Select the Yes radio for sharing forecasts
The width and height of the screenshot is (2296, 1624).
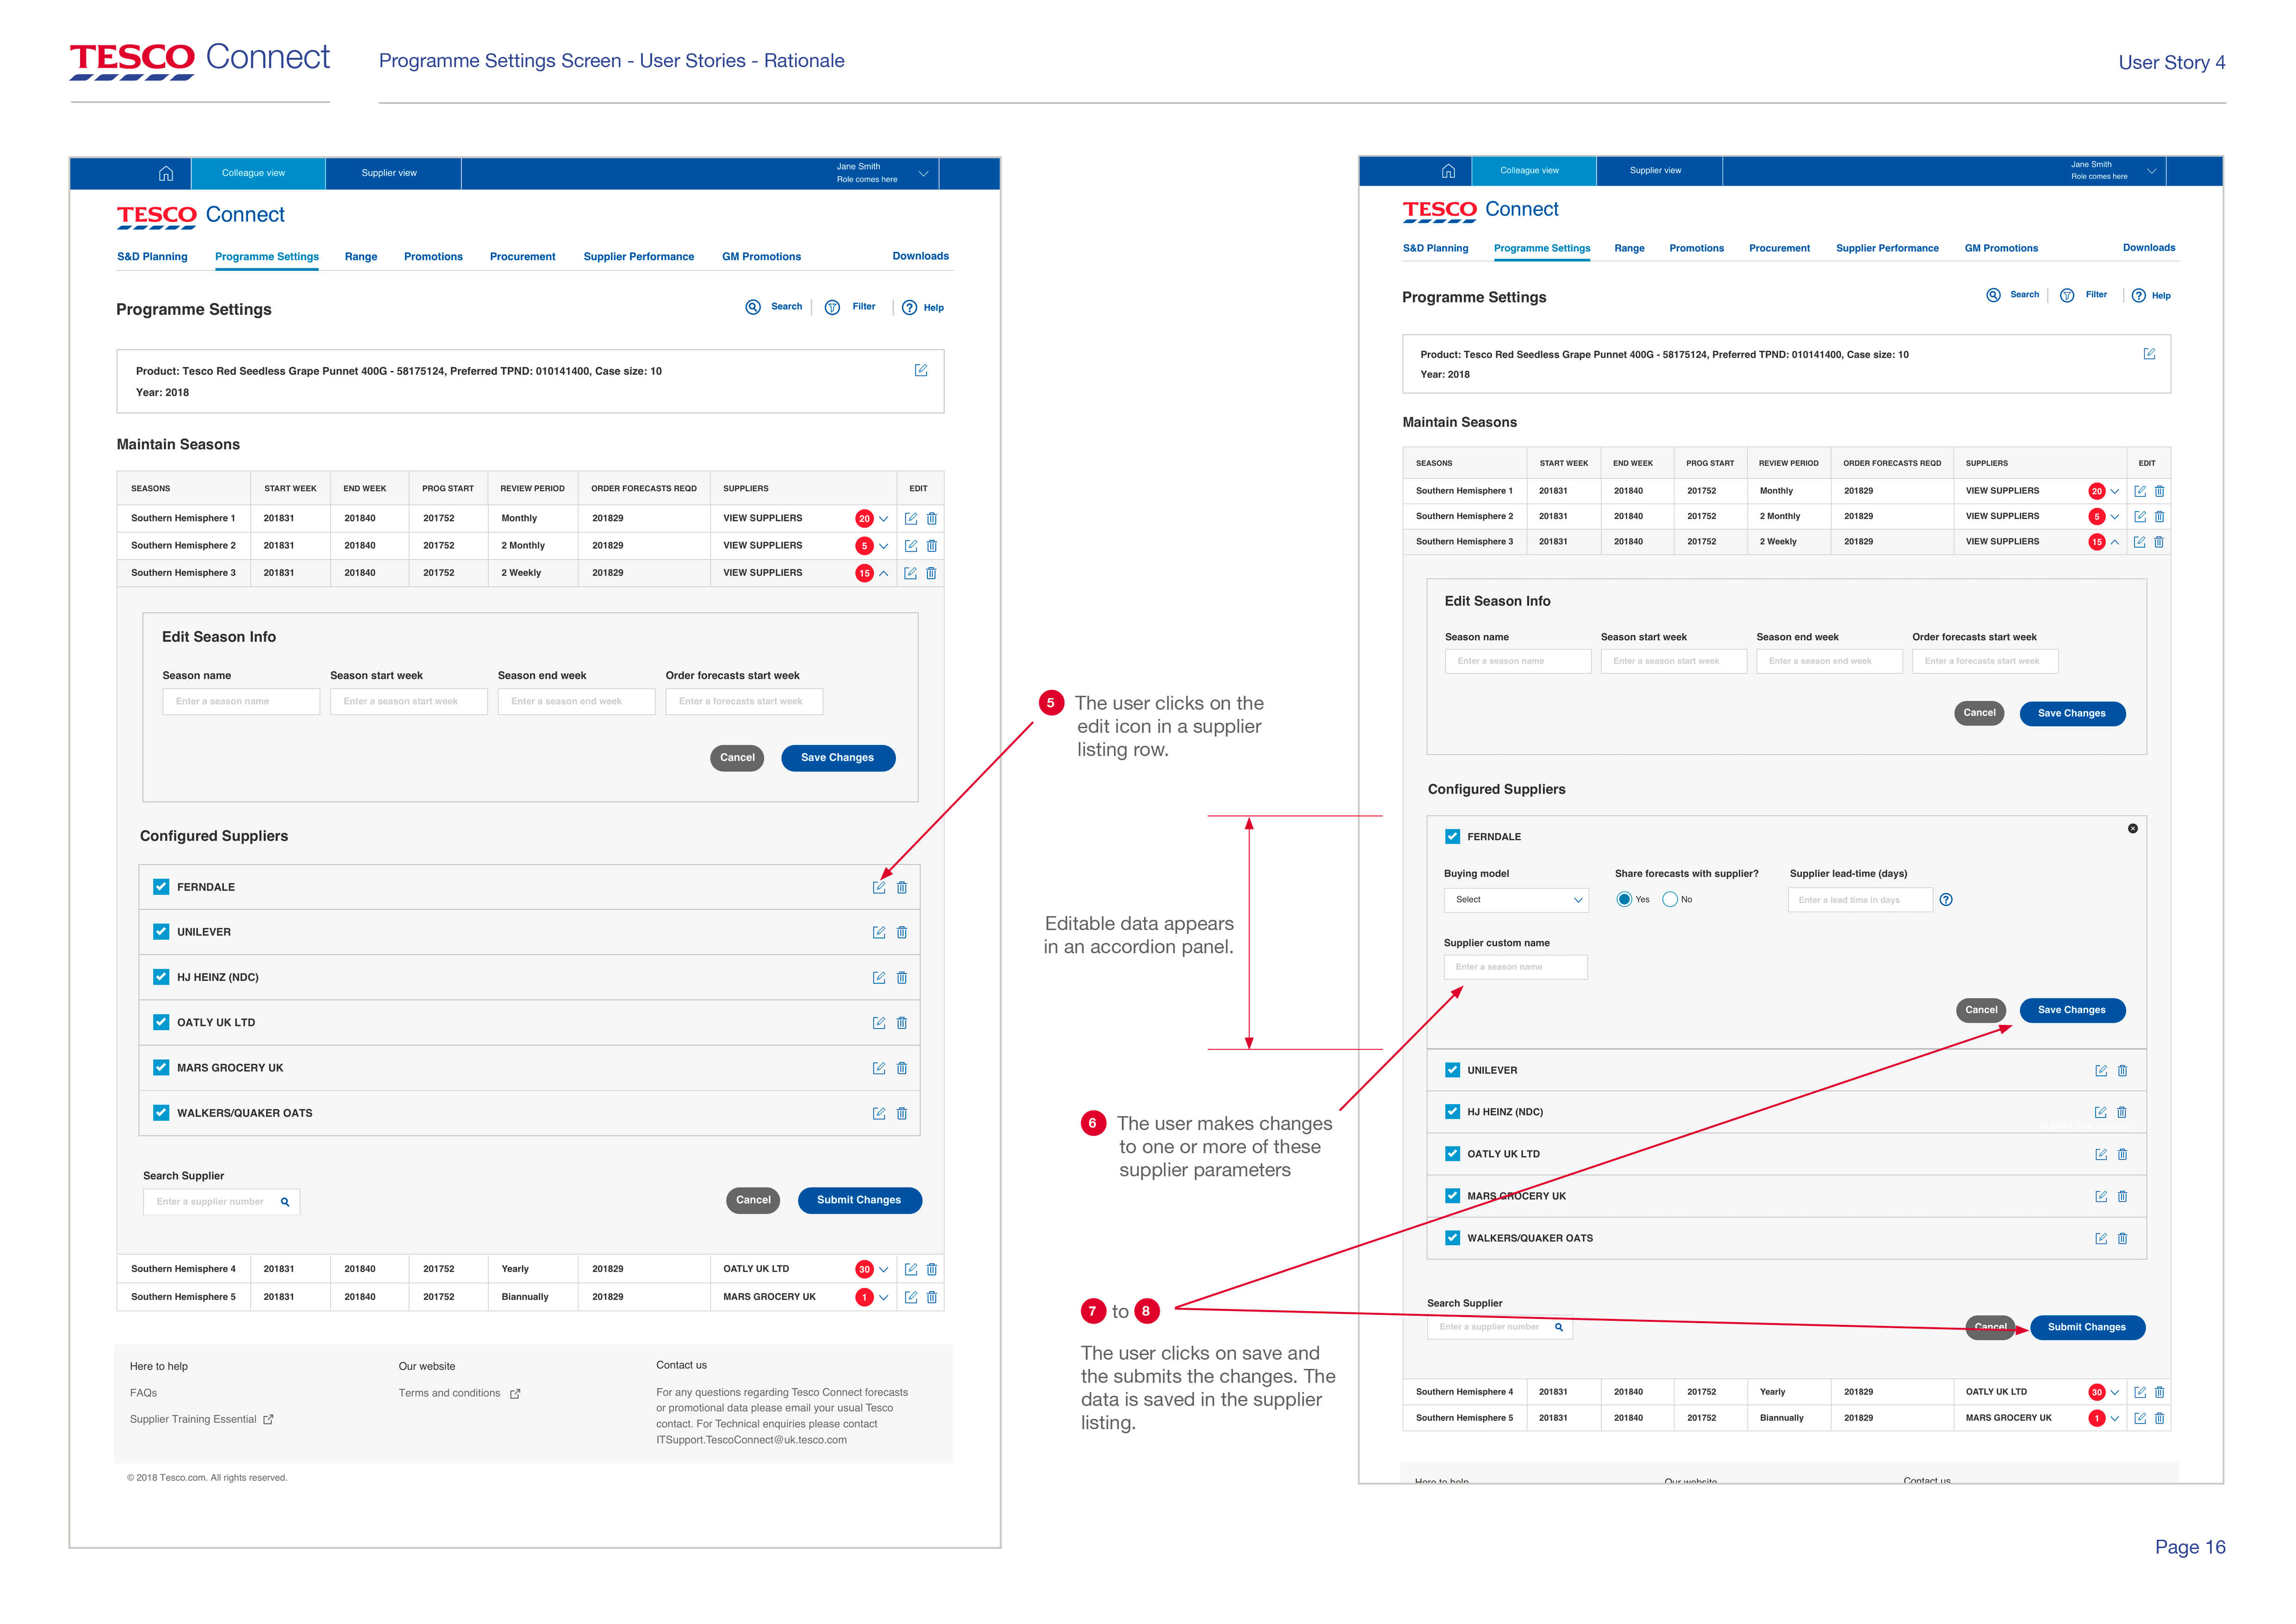(1624, 899)
